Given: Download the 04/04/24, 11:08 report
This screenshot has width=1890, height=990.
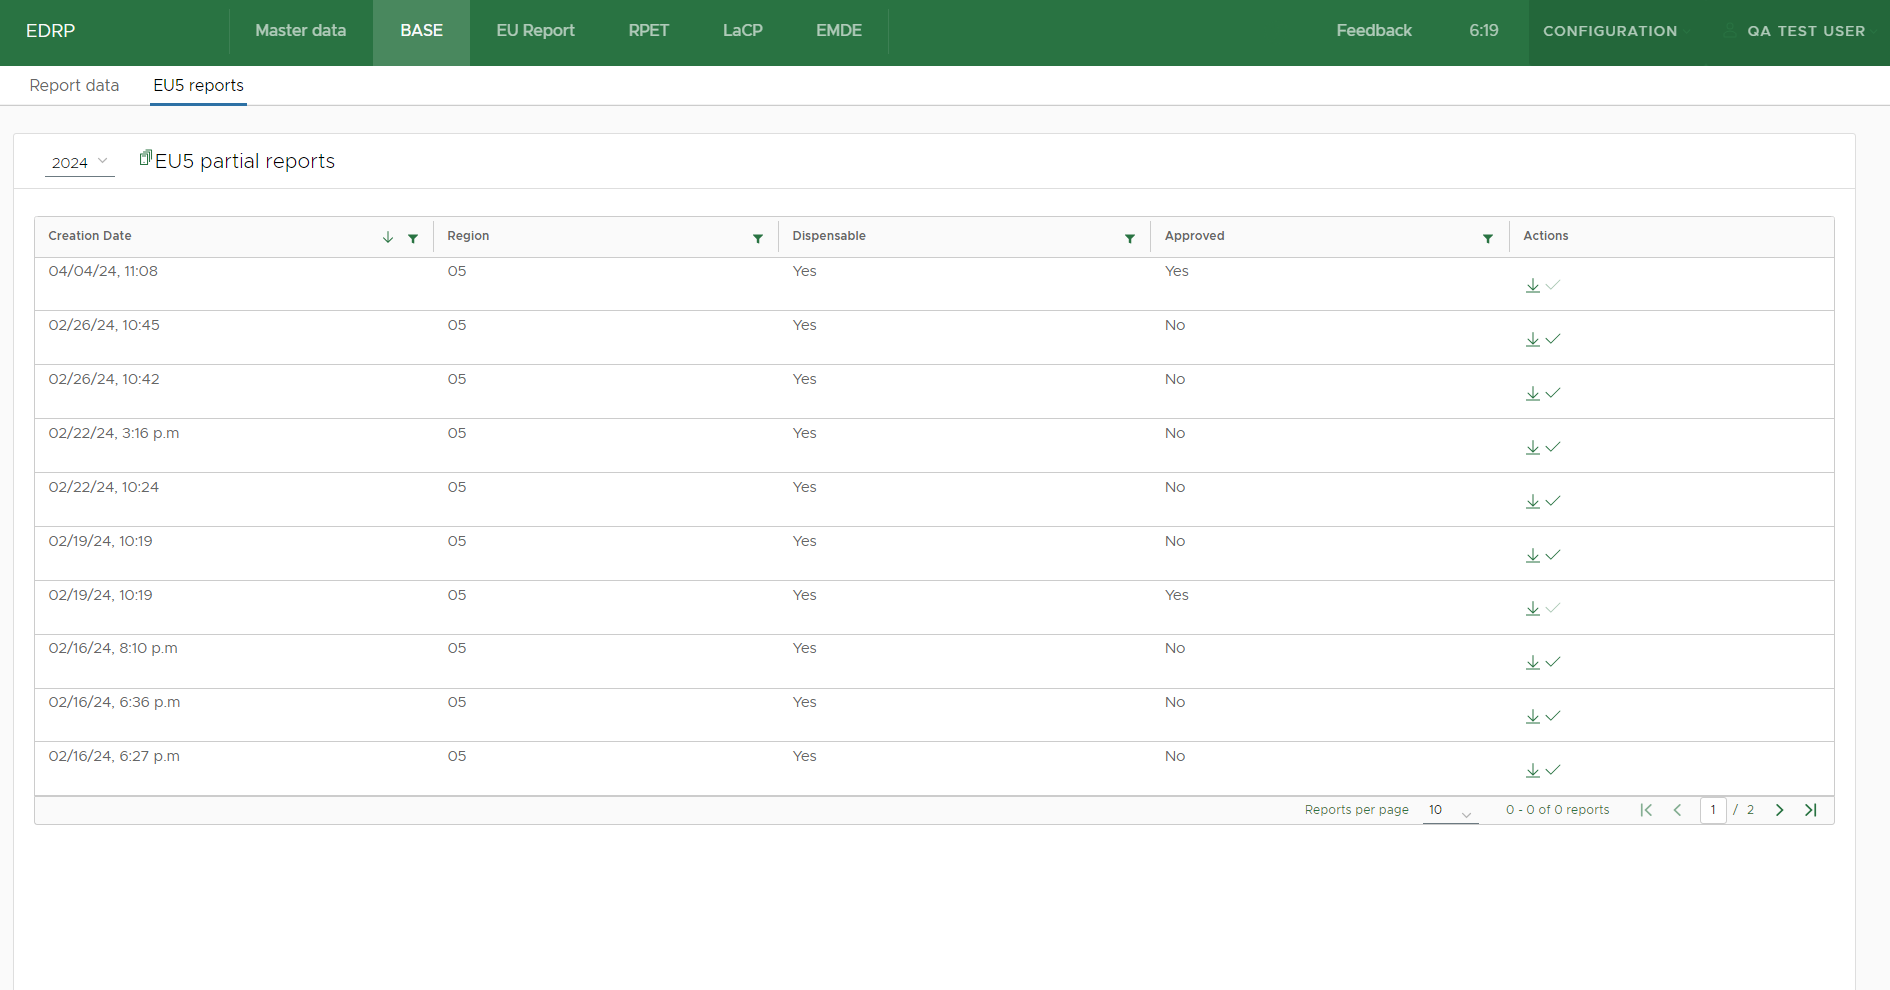Looking at the screenshot, I should 1532,286.
